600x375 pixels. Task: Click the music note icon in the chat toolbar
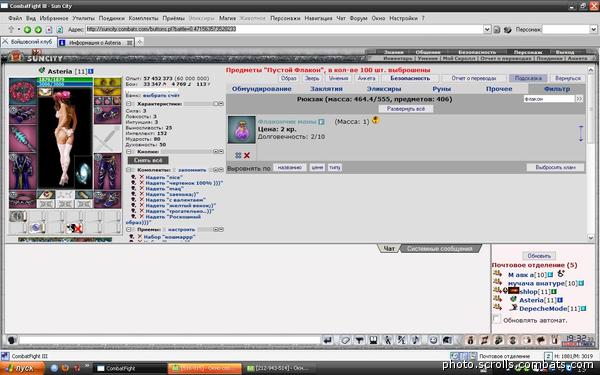(416, 340)
